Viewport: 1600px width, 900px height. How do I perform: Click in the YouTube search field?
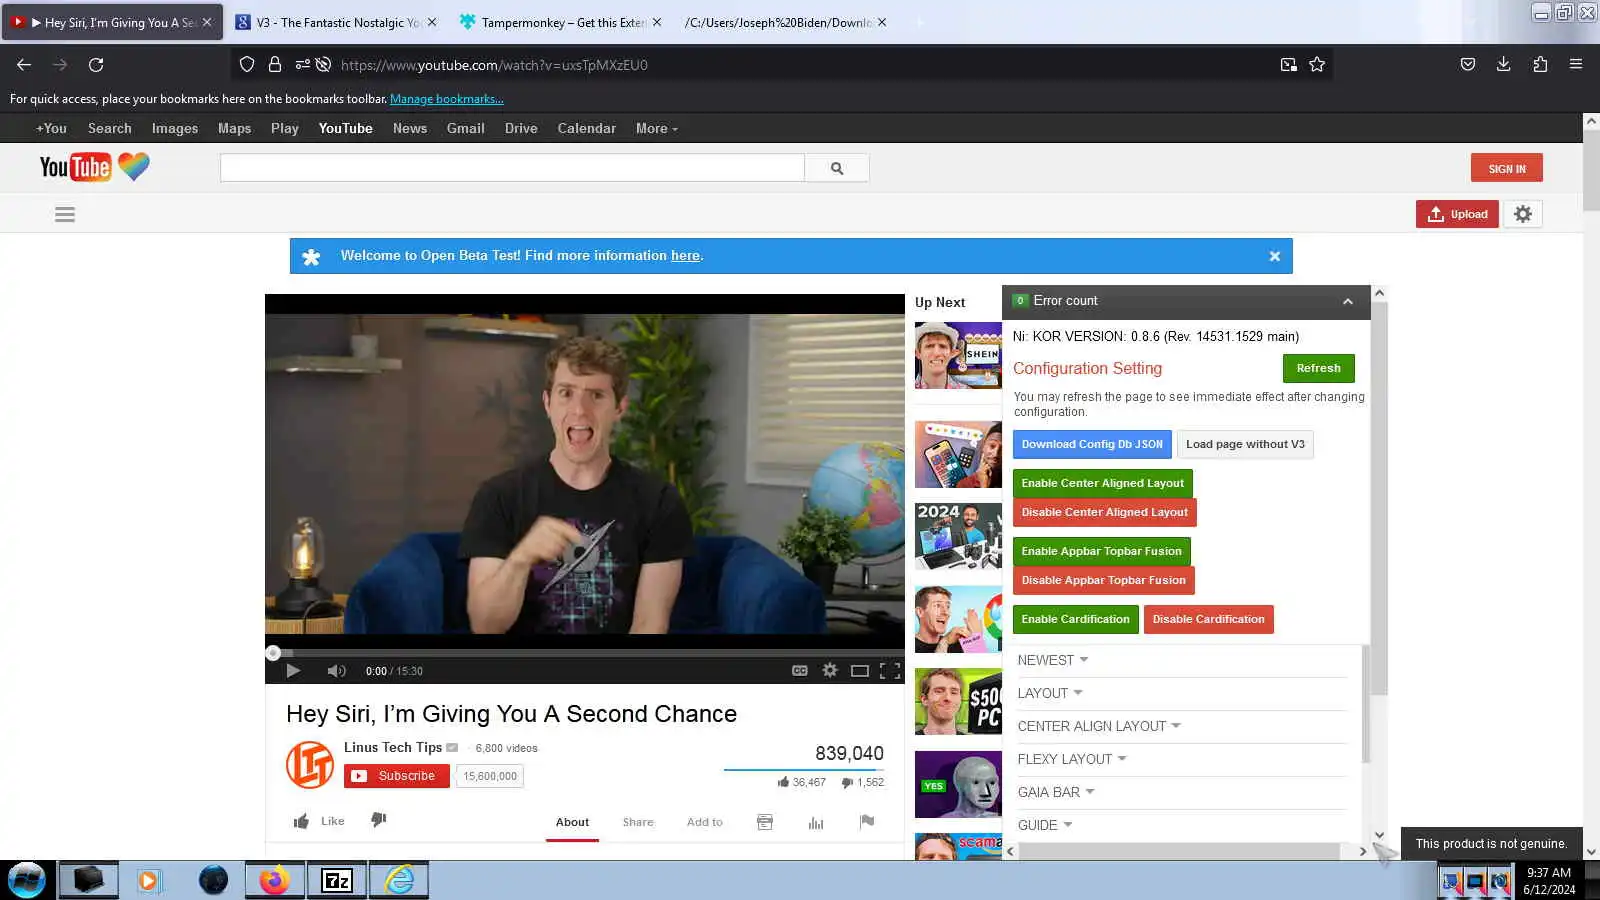point(512,168)
